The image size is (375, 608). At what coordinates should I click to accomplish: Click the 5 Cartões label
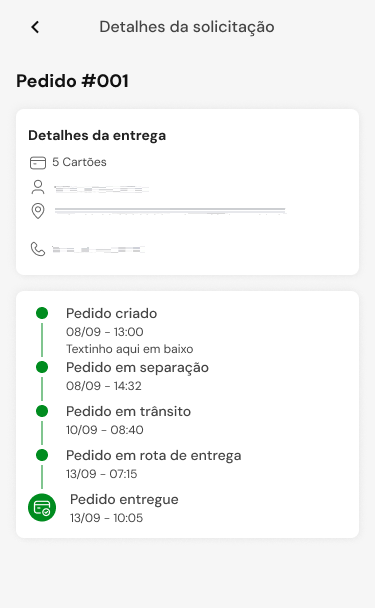[x=79, y=162]
